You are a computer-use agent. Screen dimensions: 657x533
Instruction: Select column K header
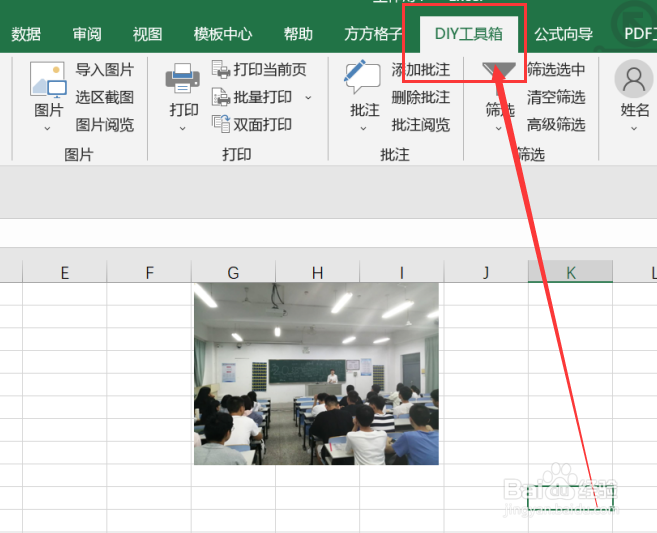pos(571,272)
